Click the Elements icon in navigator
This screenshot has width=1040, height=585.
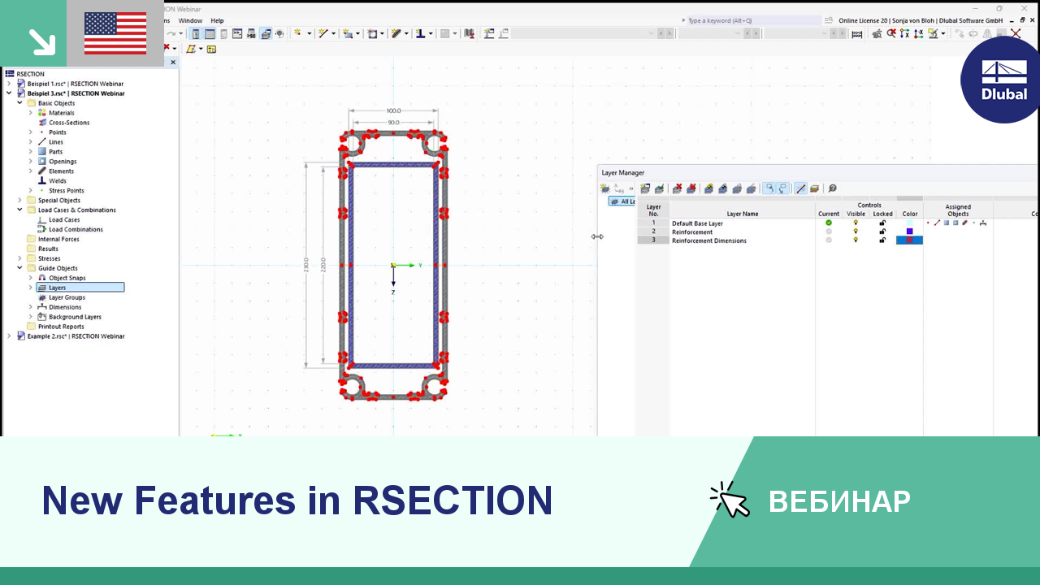click(x=42, y=171)
